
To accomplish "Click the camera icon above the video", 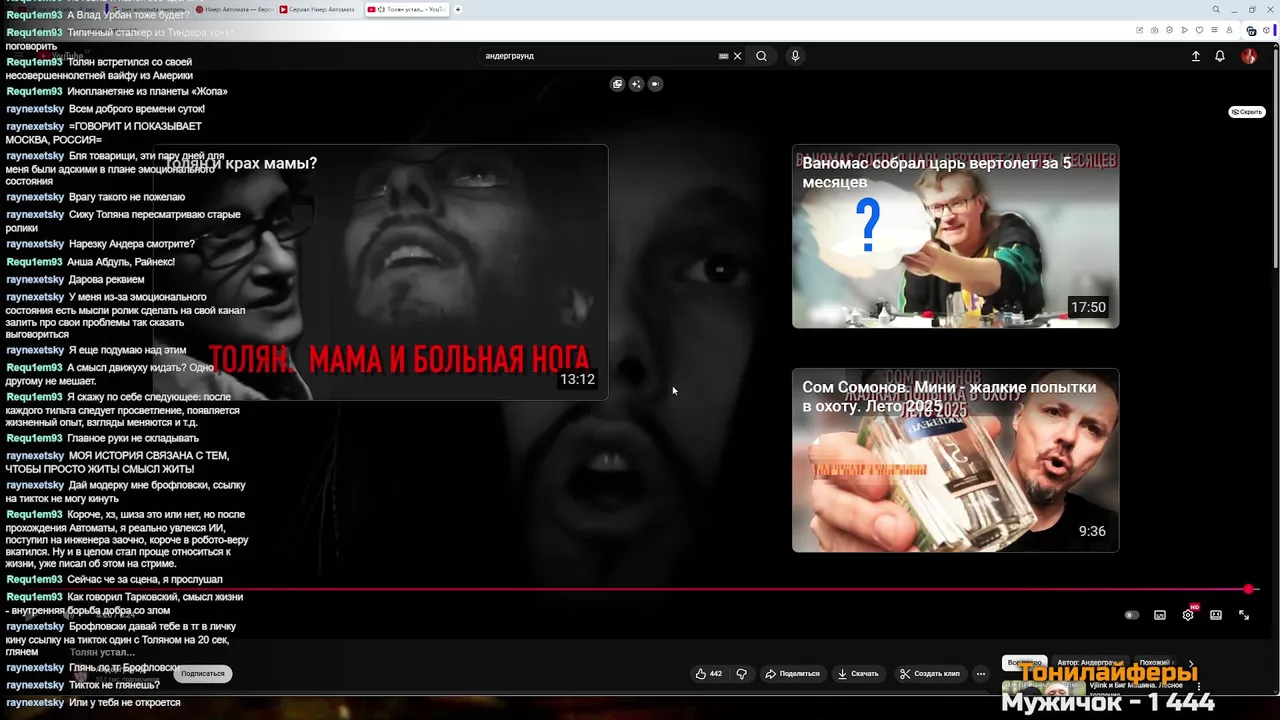I will pos(655,84).
